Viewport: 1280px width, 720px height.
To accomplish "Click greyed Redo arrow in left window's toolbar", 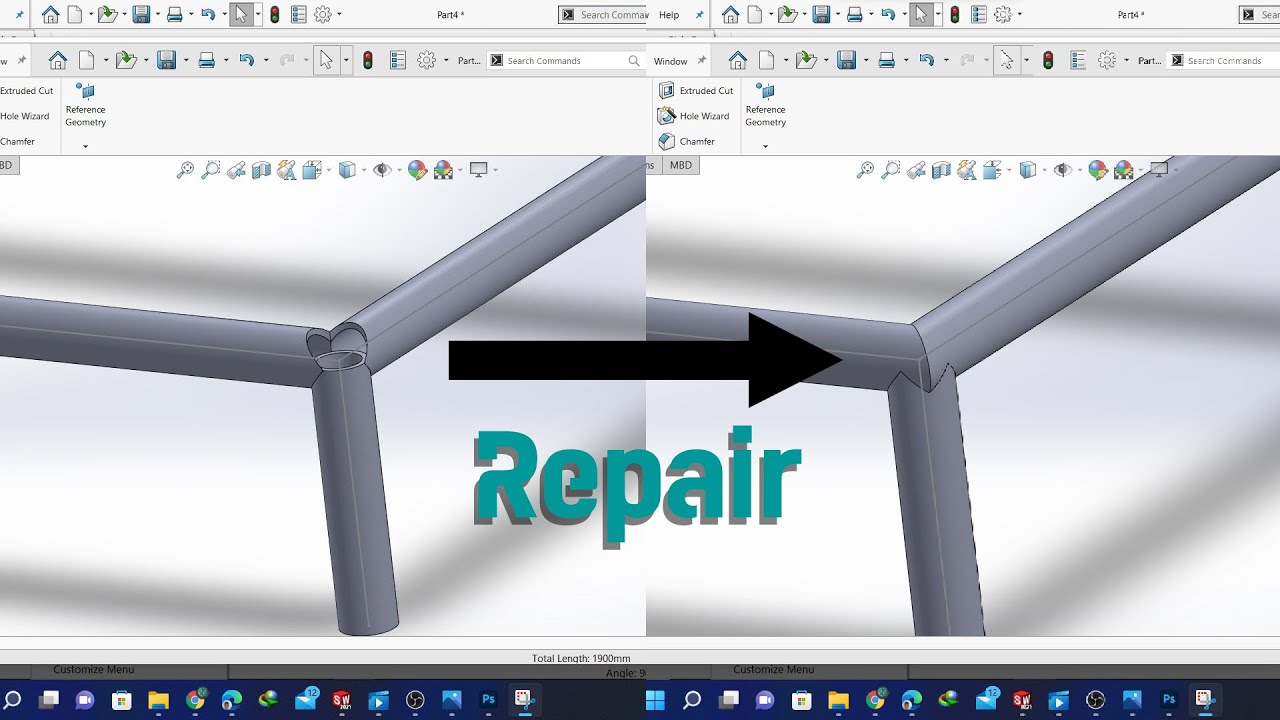I will [286, 61].
